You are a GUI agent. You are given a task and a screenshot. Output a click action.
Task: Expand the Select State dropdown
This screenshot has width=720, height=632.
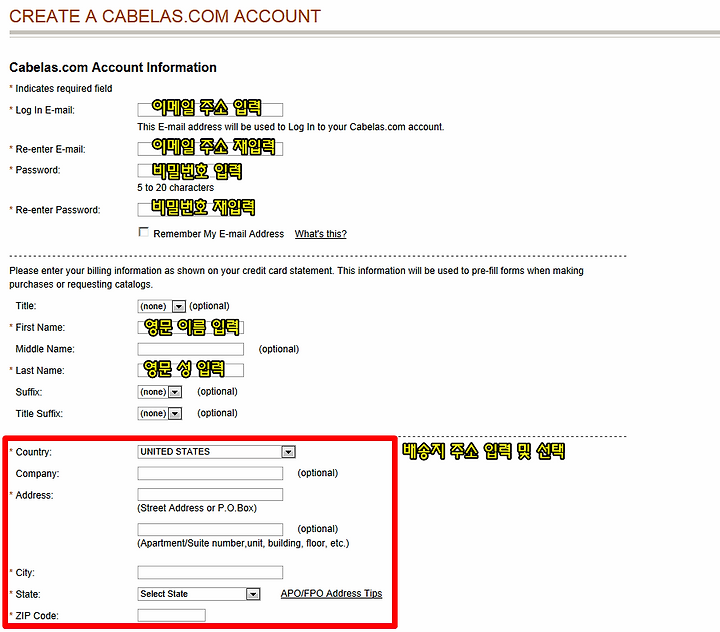point(199,594)
